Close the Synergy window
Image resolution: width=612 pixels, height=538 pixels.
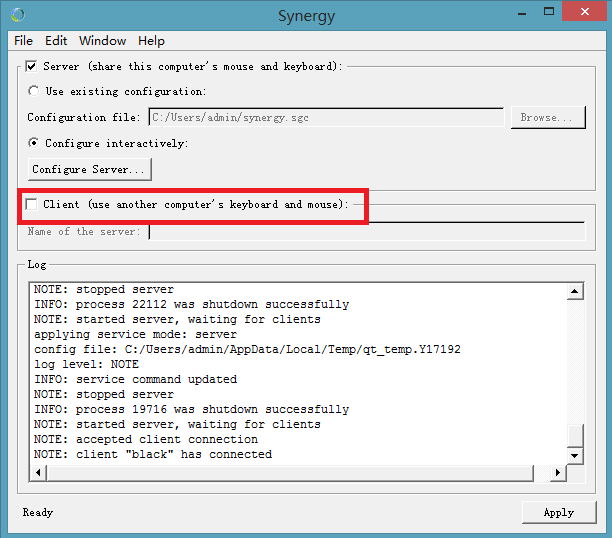[x=585, y=12]
